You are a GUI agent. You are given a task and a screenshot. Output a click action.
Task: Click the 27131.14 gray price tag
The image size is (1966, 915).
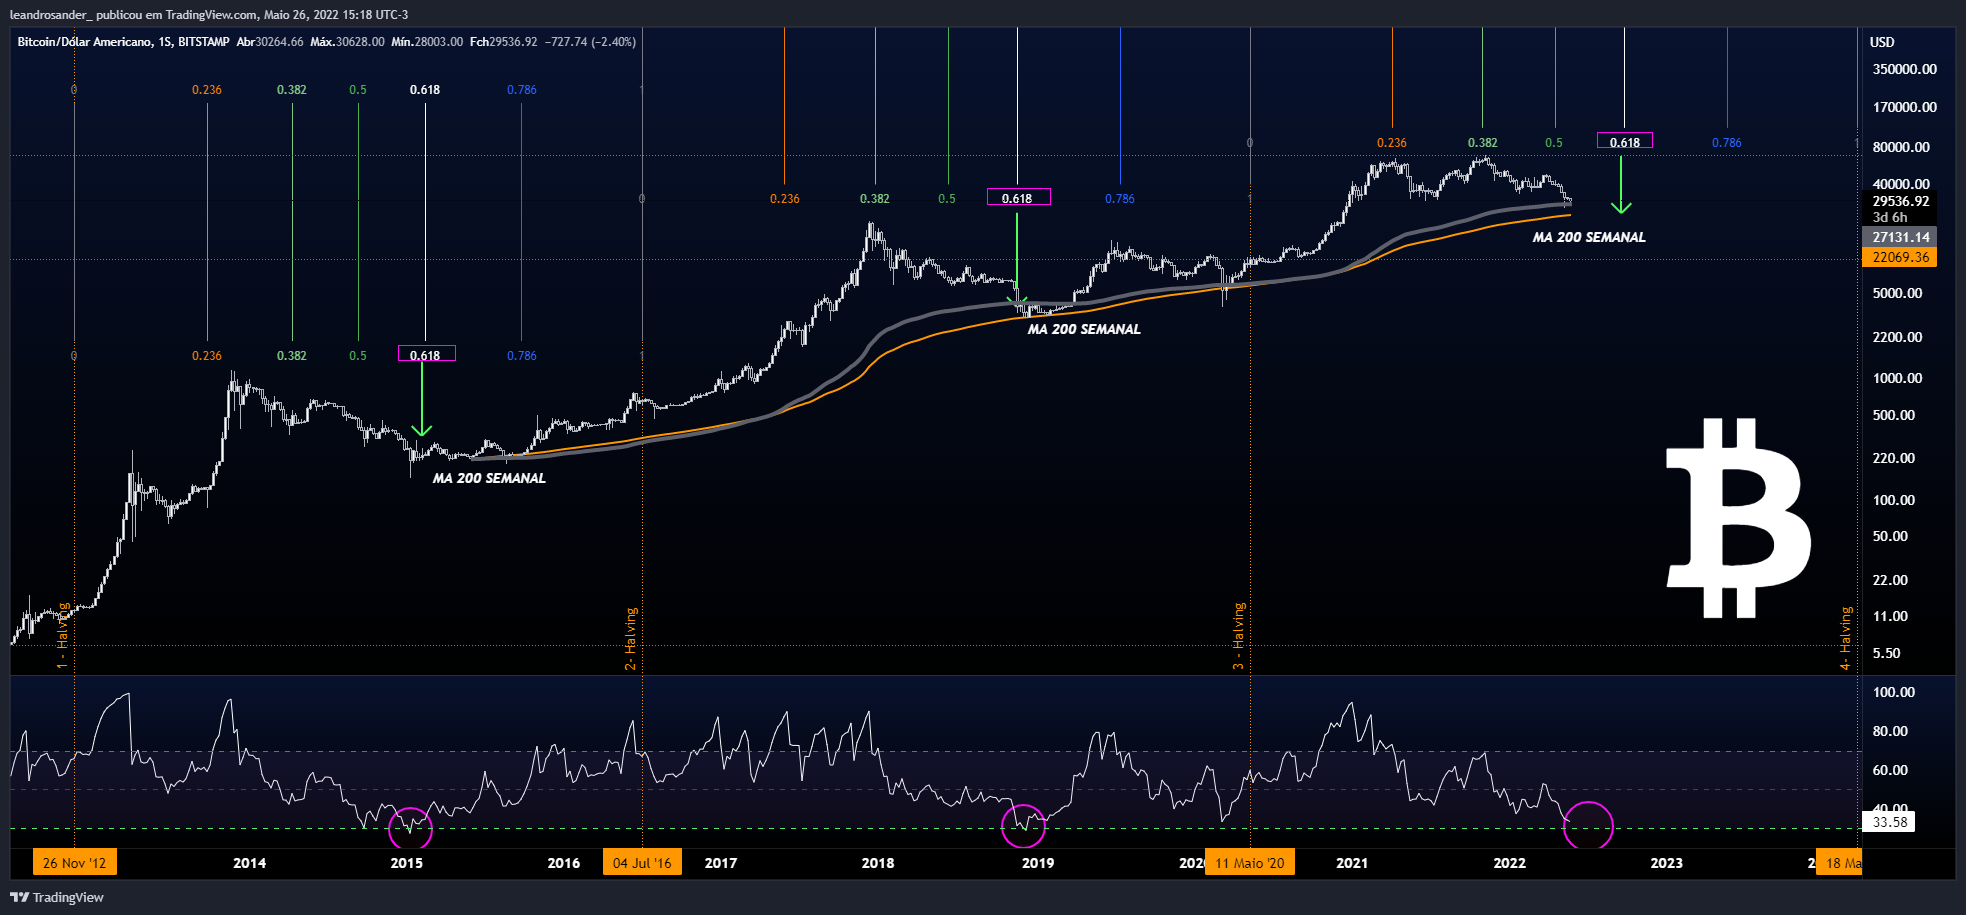pos(1899,237)
